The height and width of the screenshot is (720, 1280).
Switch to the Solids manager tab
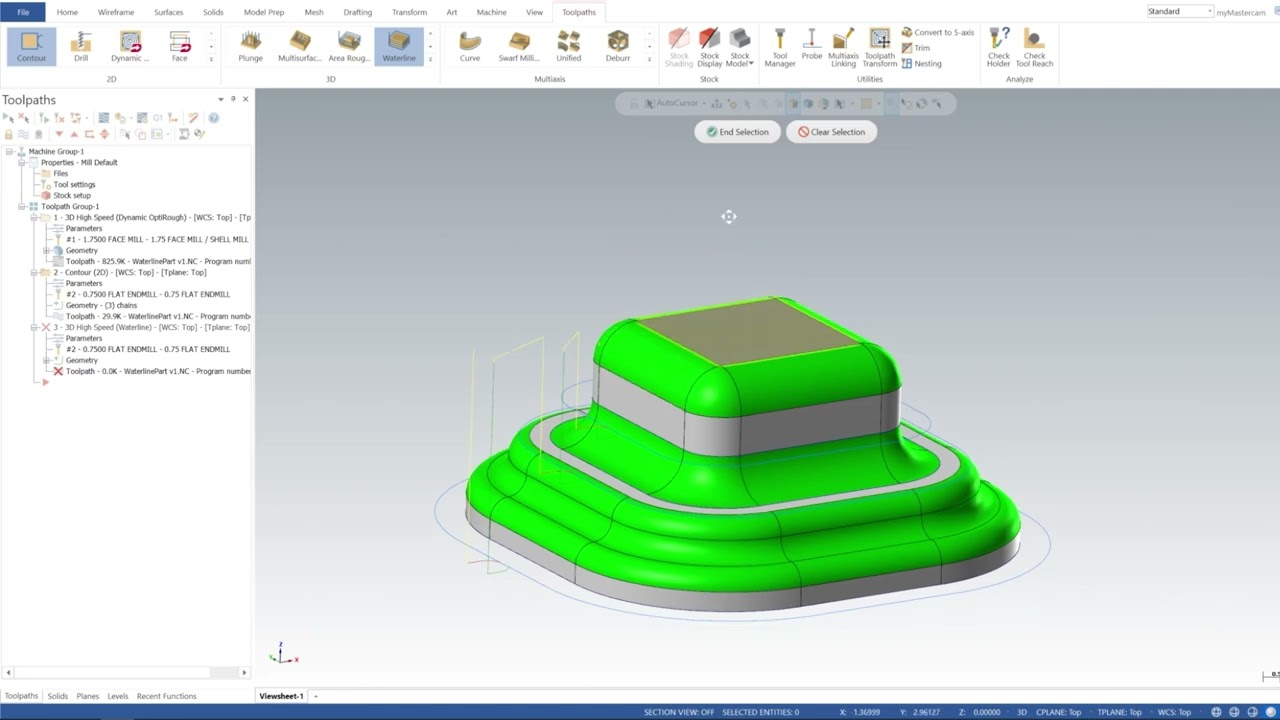[58, 696]
